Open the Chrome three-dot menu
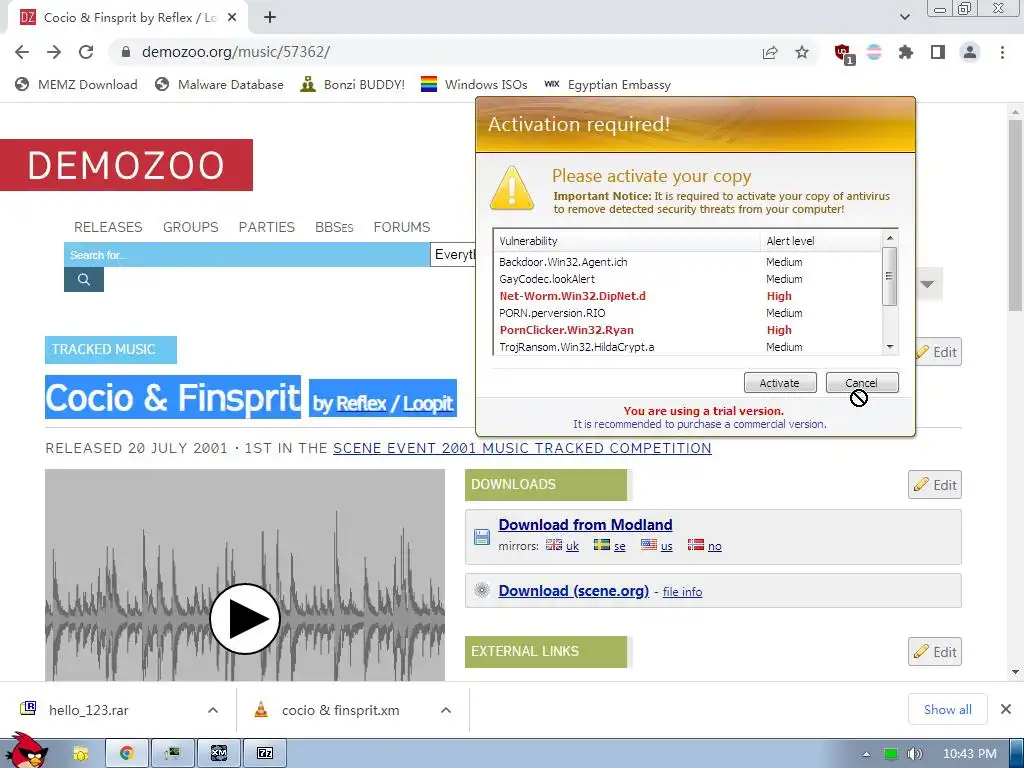This screenshot has height=768, width=1024. (1002, 52)
